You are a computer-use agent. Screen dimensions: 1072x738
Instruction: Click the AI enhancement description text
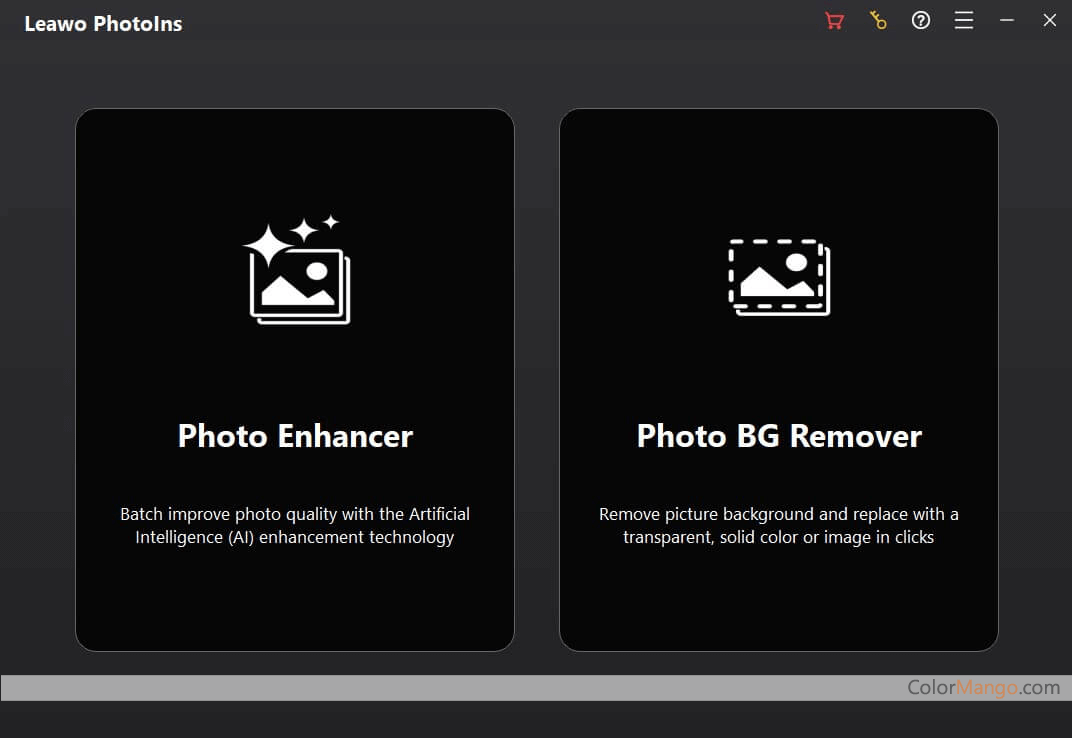pyautogui.click(x=295, y=525)
